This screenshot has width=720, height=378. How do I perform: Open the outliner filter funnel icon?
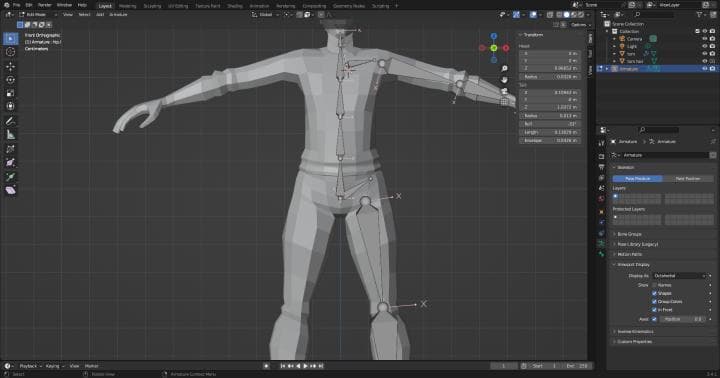click(x=700, y=15)
